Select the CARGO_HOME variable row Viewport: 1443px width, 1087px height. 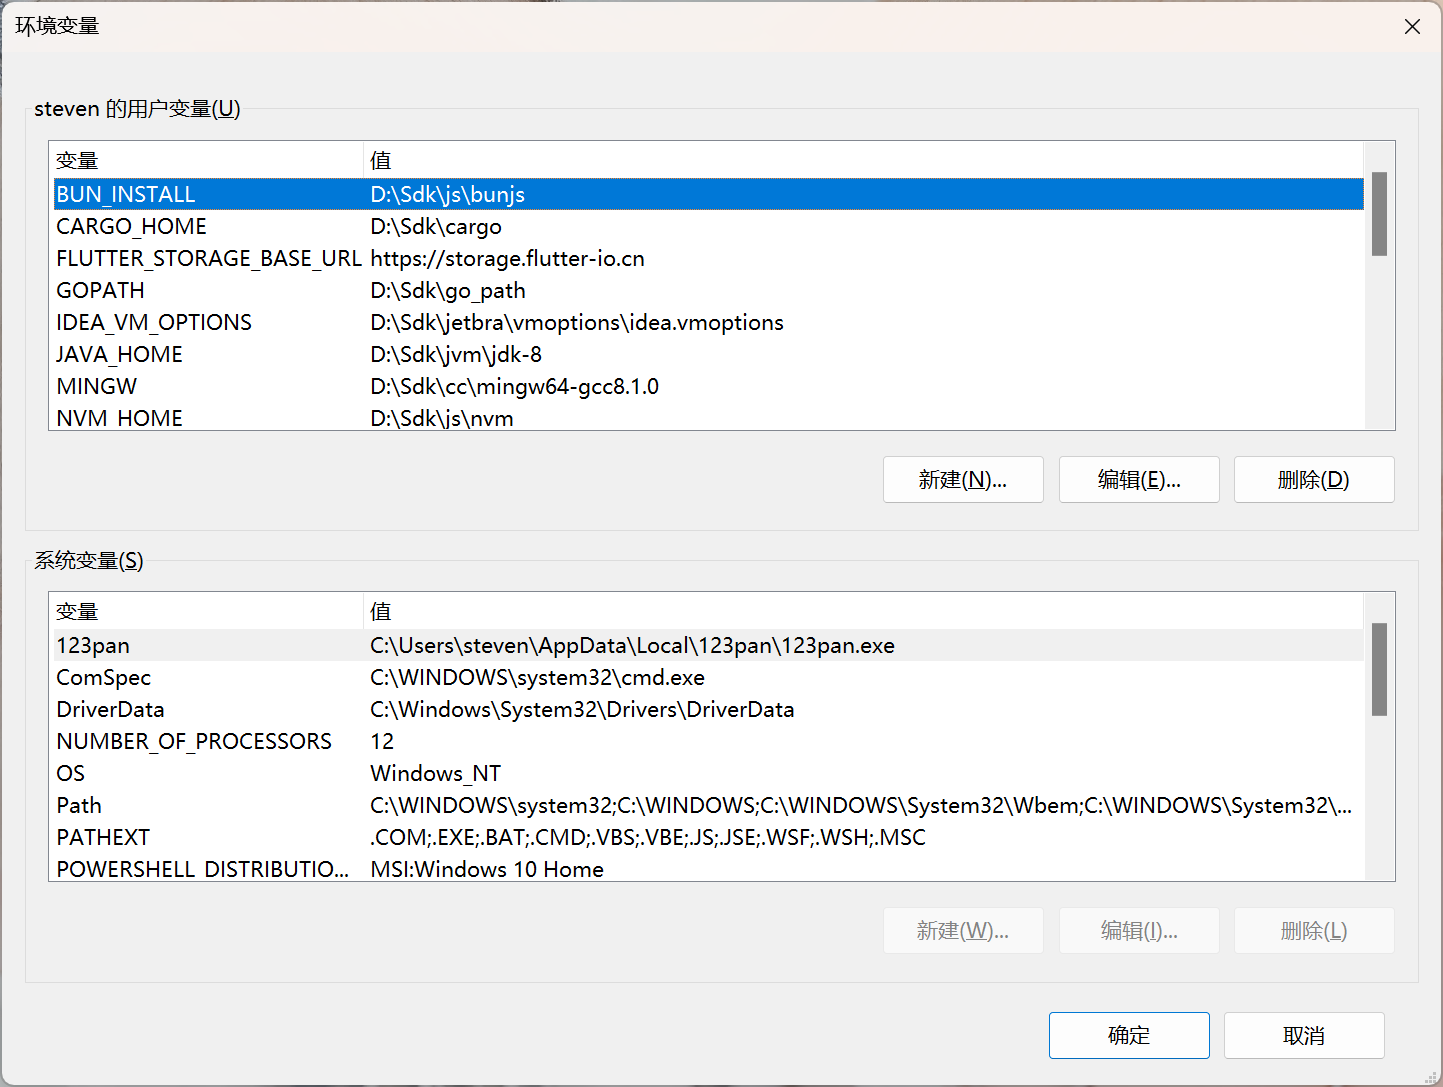pos(131,226)
